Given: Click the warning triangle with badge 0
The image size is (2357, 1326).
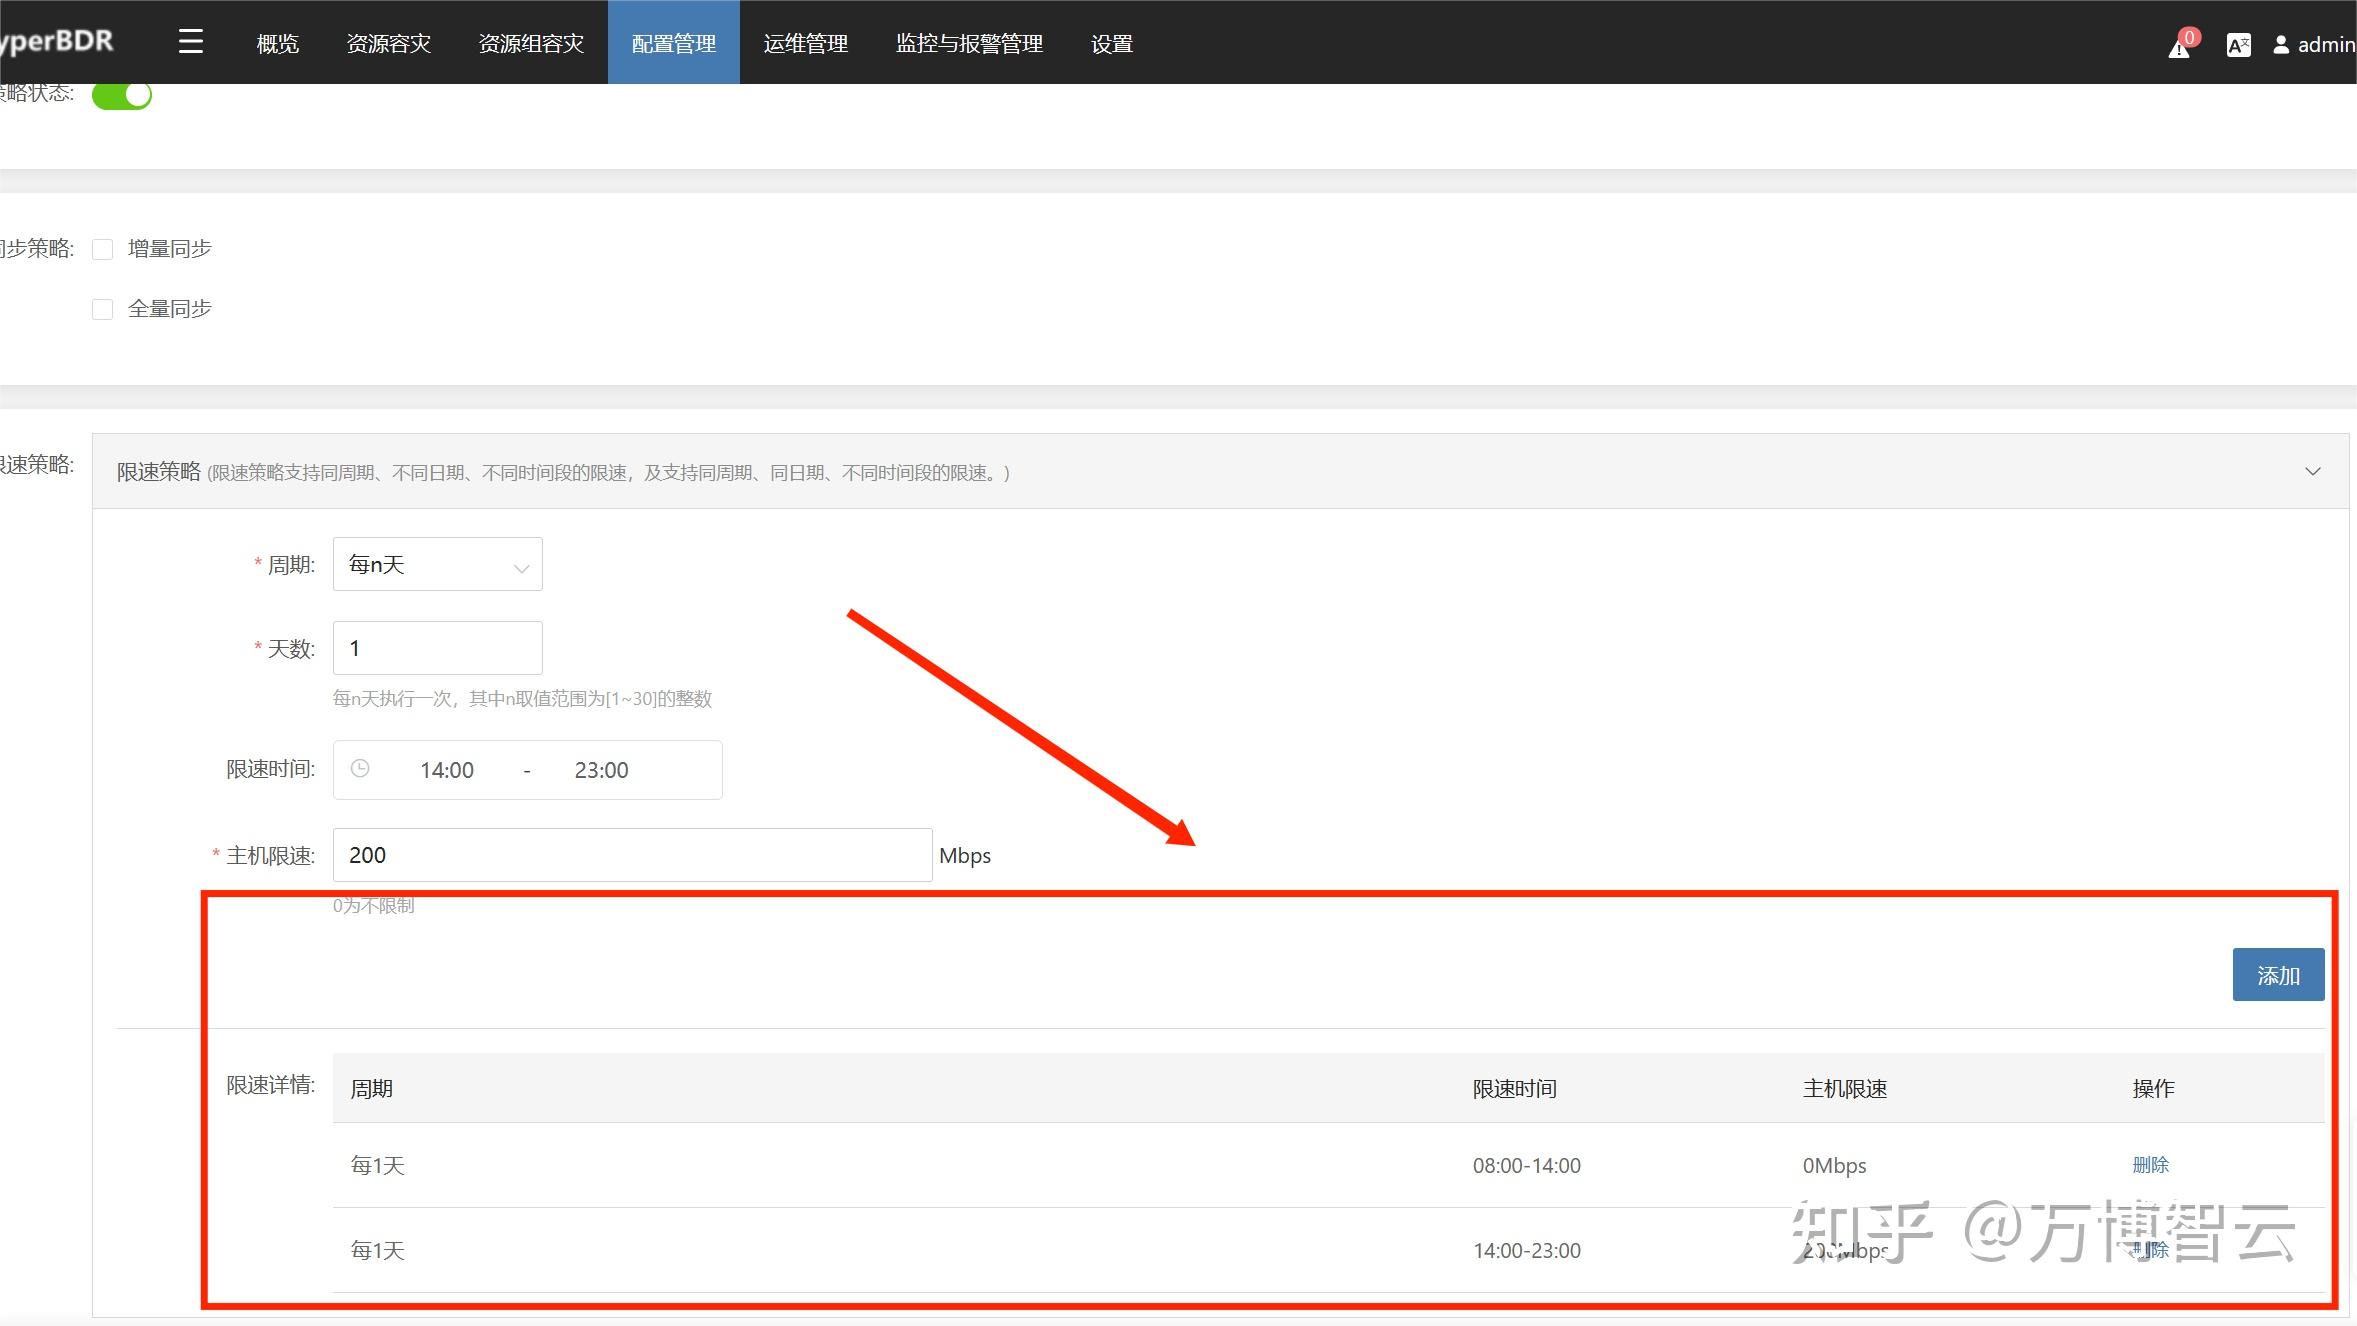Looking at the screenshot, I should (x=2178, y=50).
